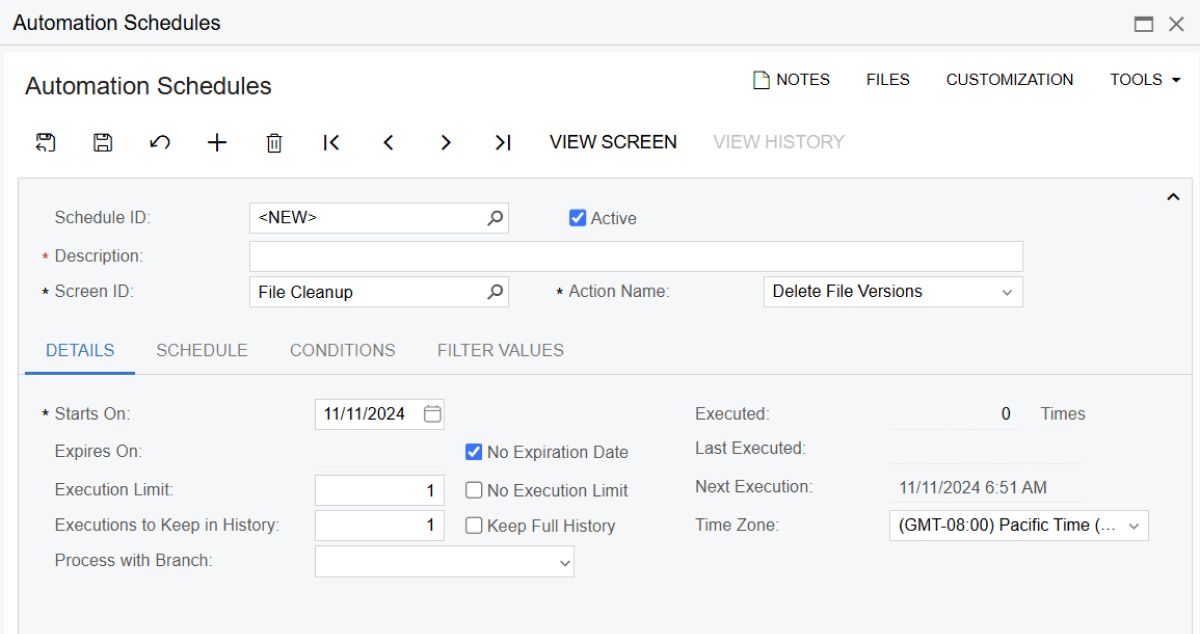Go to the first record
Image resolution: width=1200 pixels, height=634 pixels.
click(x=331, y=143)
